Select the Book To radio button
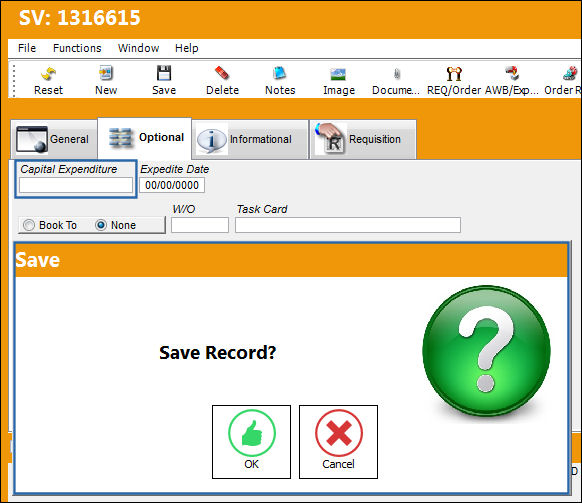582x503 pixels. tap(29, 225)
